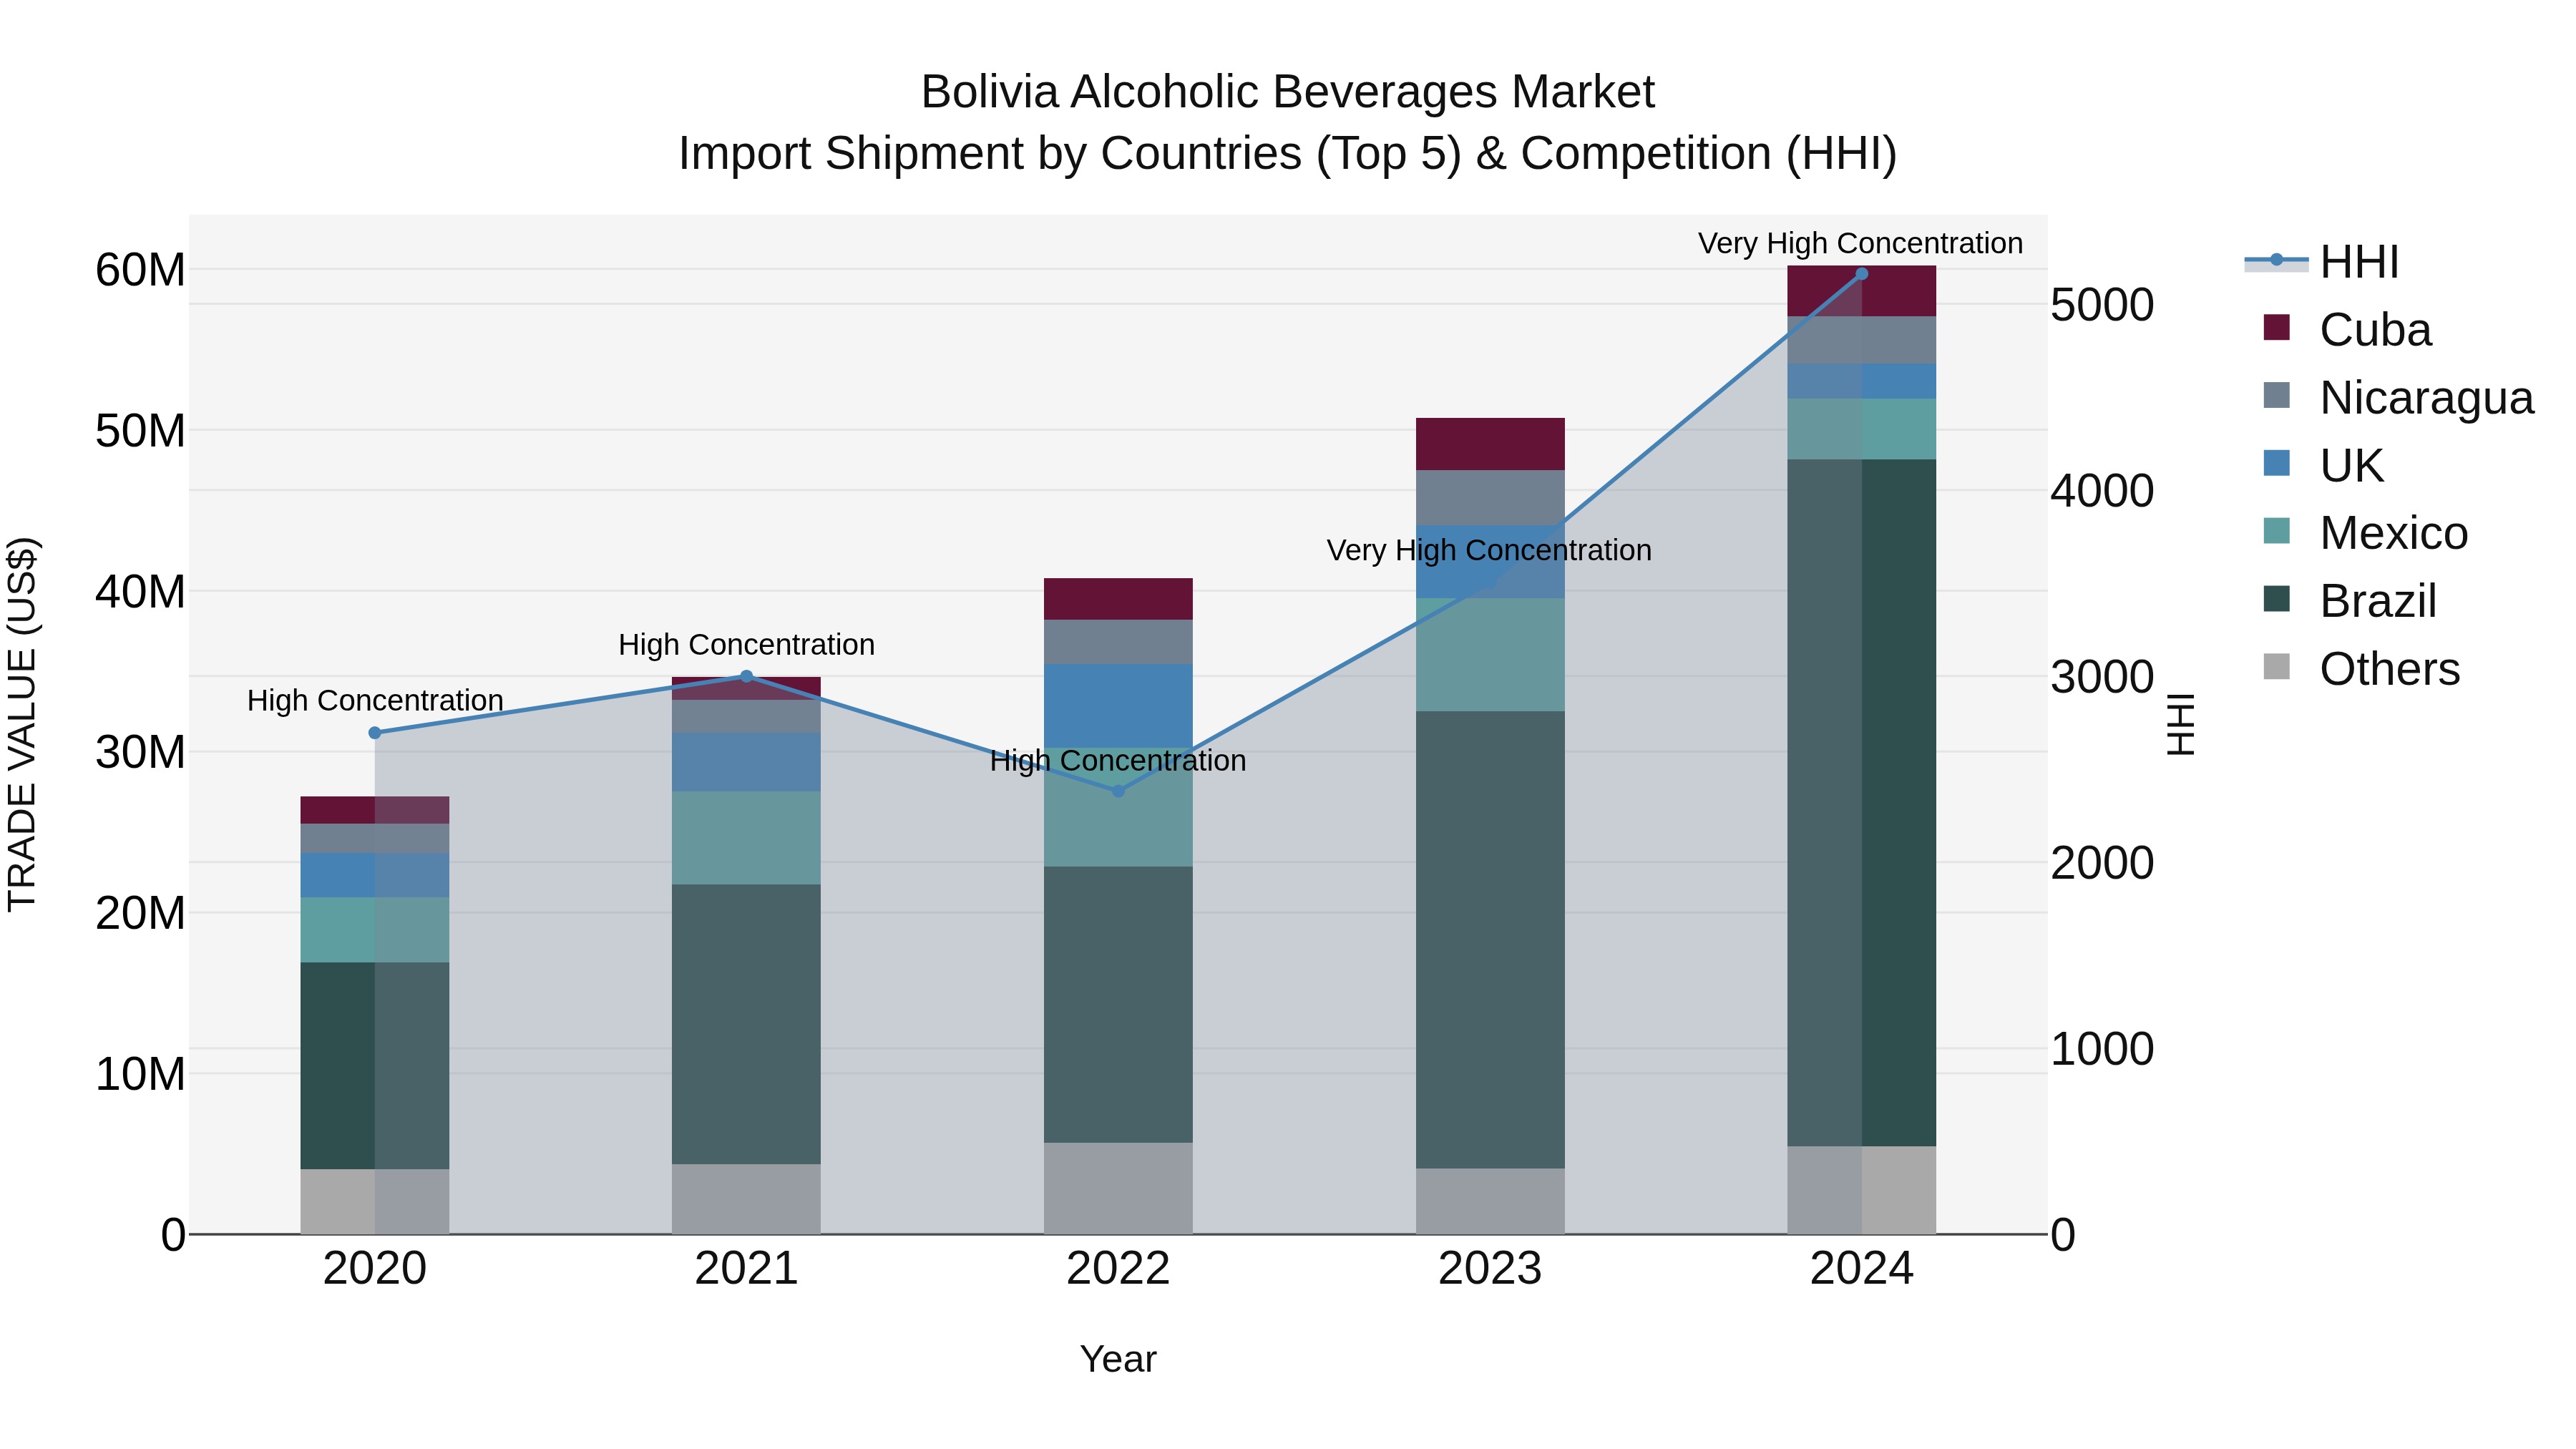The height and width of the screenshot is (1449, 2576).
Task: Click the Mexico legend color swatch
Action: pyautogui.click(x=2277, y=532)
